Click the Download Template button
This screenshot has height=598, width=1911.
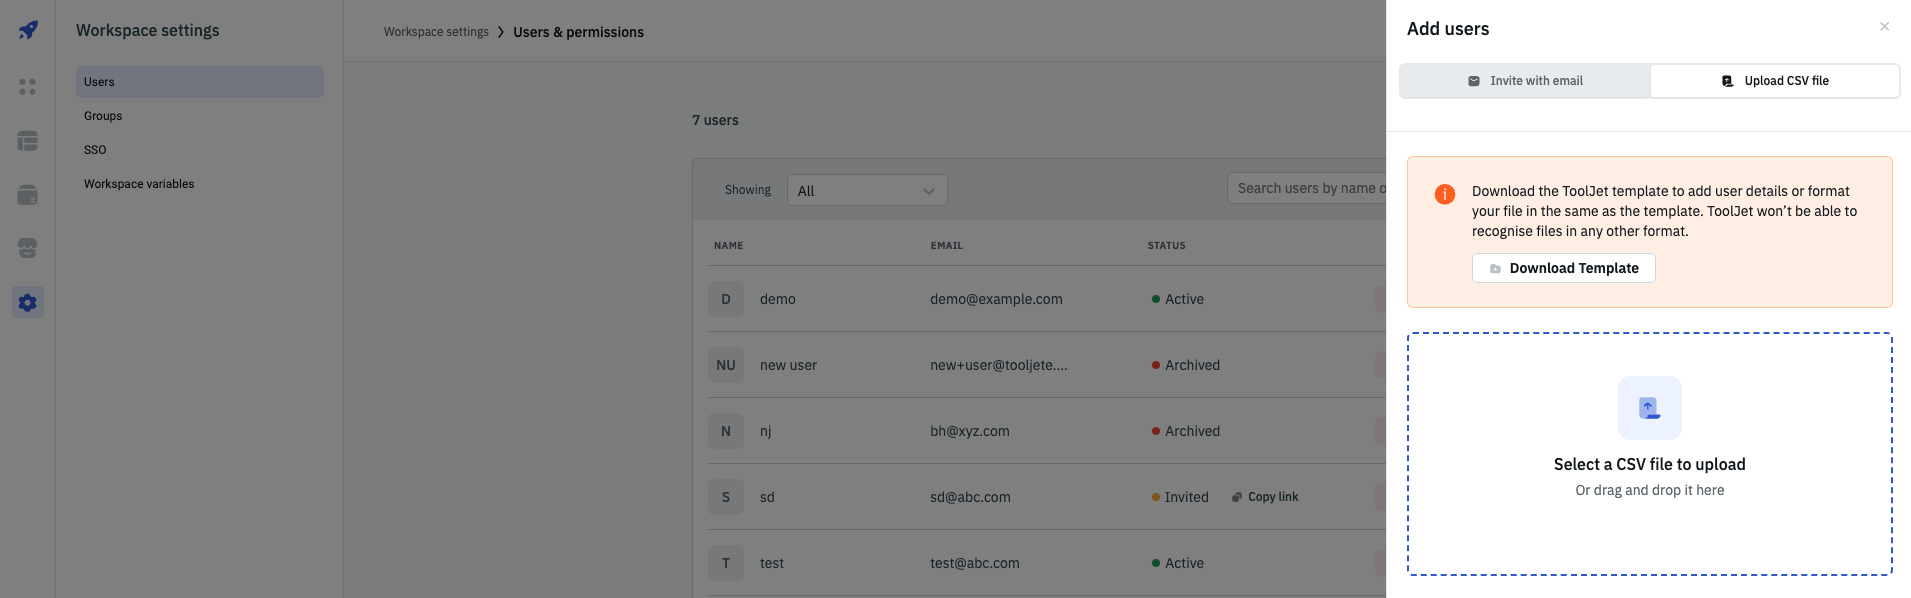point(1563,268)
